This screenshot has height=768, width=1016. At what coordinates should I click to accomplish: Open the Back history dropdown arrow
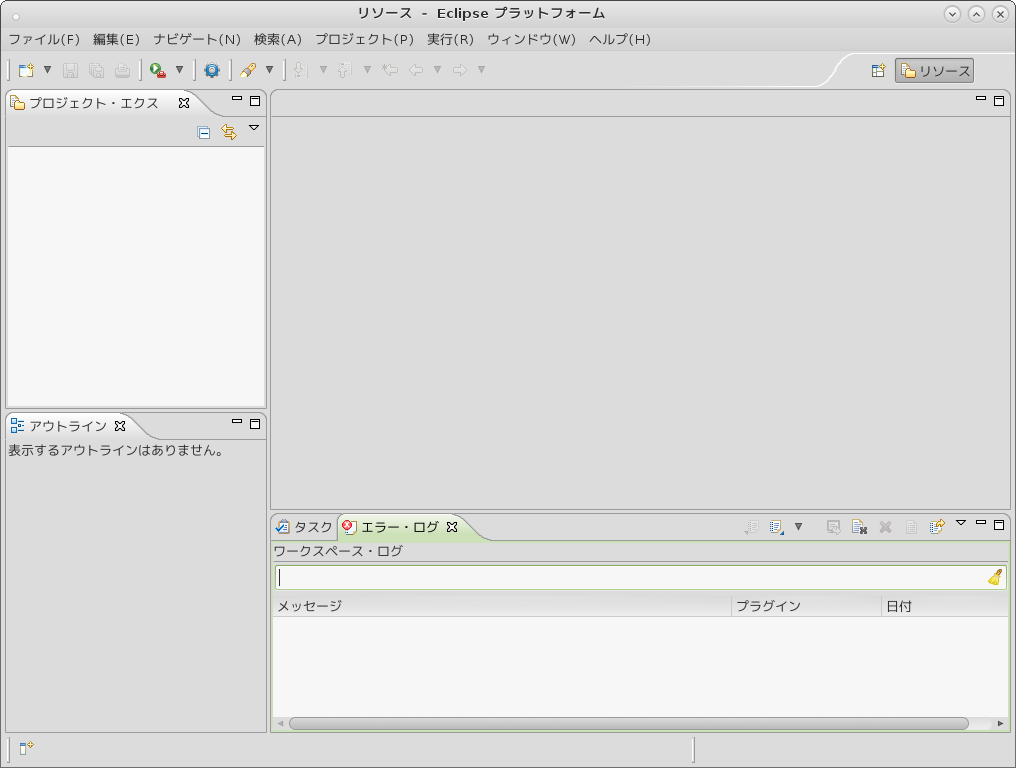point(437,69)
